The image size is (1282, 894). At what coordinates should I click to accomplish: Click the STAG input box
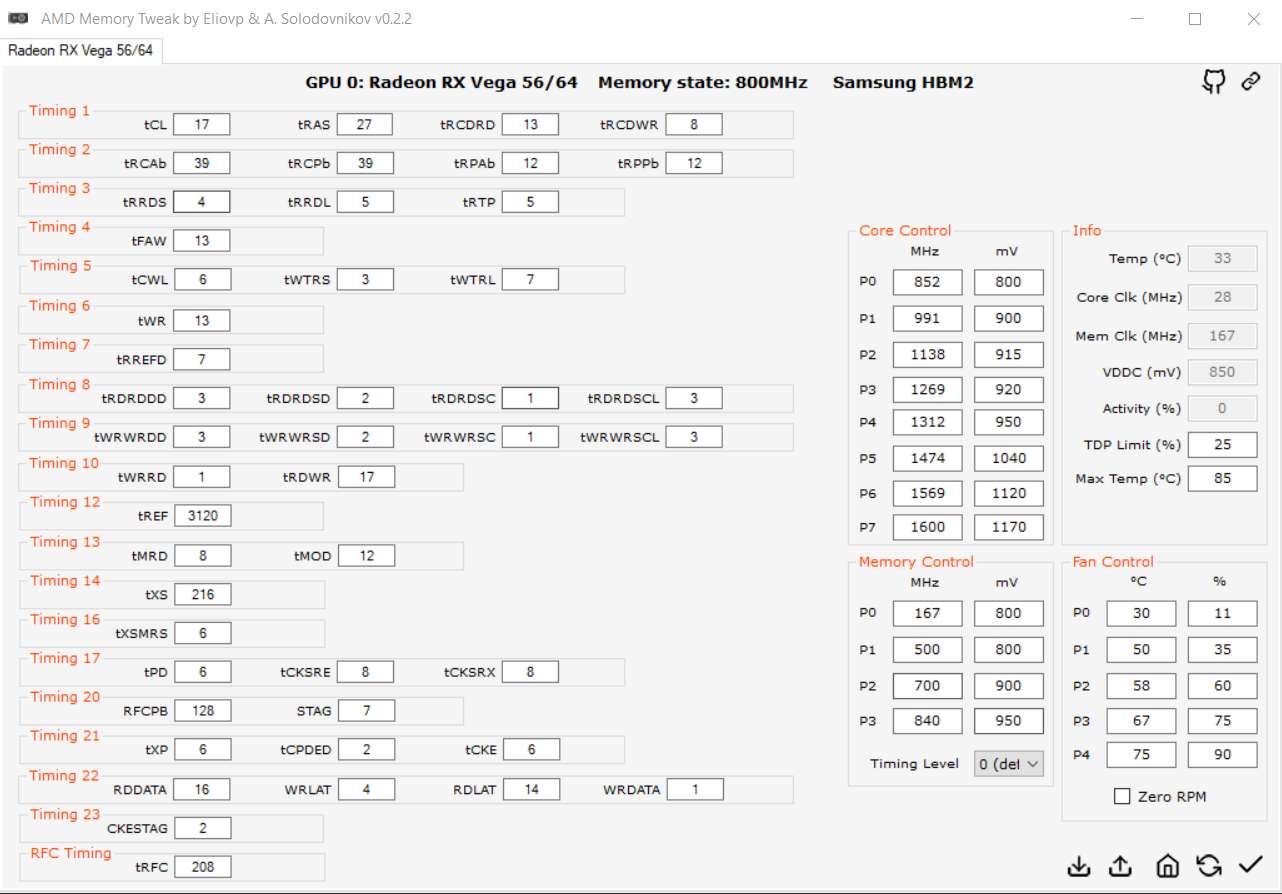click(366, 711)
